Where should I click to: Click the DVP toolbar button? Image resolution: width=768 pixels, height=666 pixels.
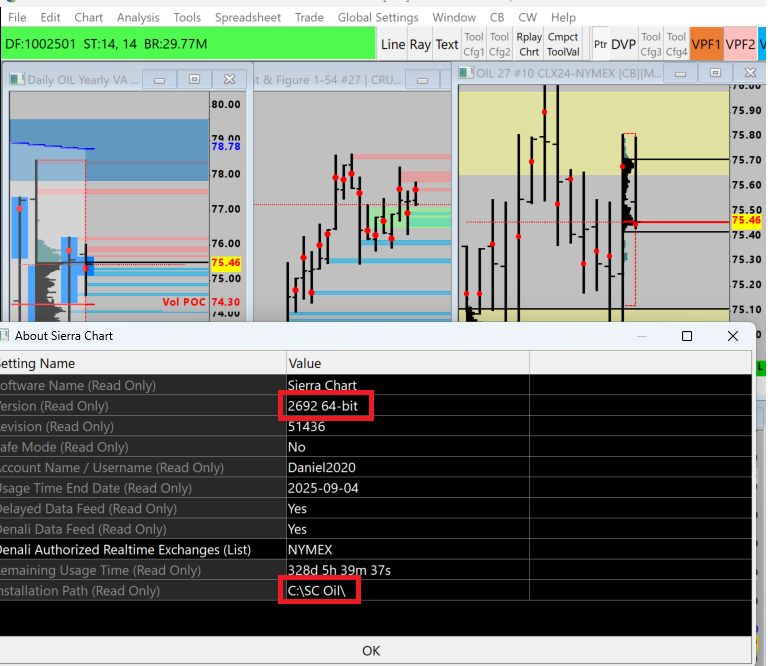click(x=624, y=45)
